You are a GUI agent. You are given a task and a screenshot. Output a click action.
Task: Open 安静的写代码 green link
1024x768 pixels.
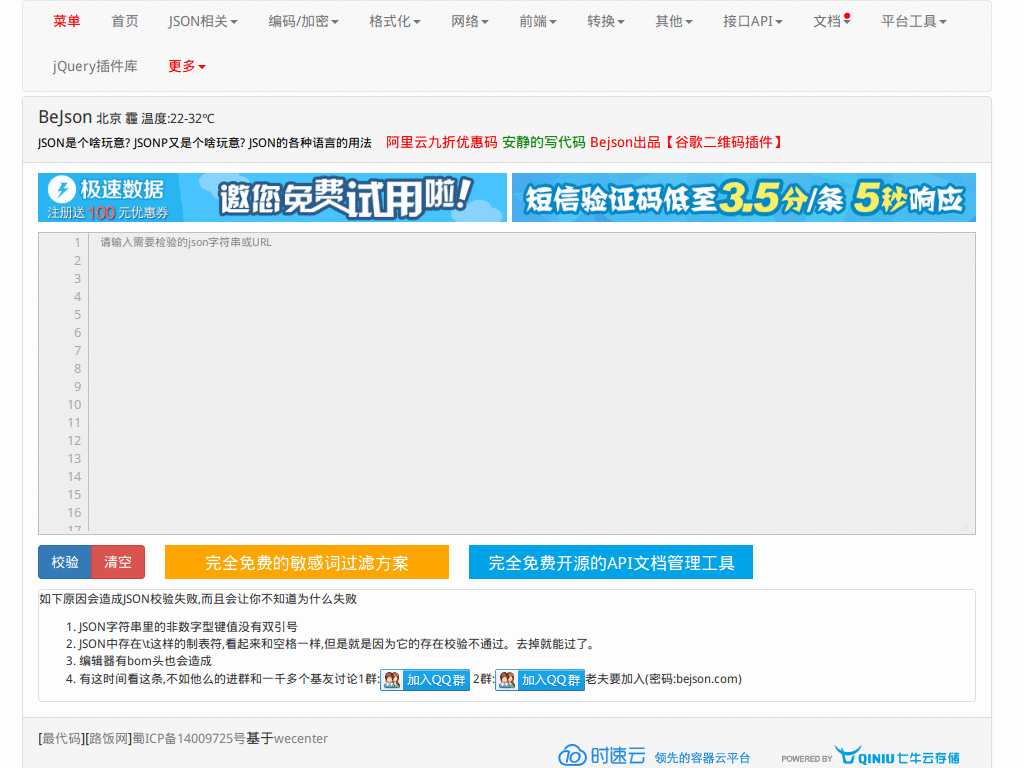click(x=543, y=142)
